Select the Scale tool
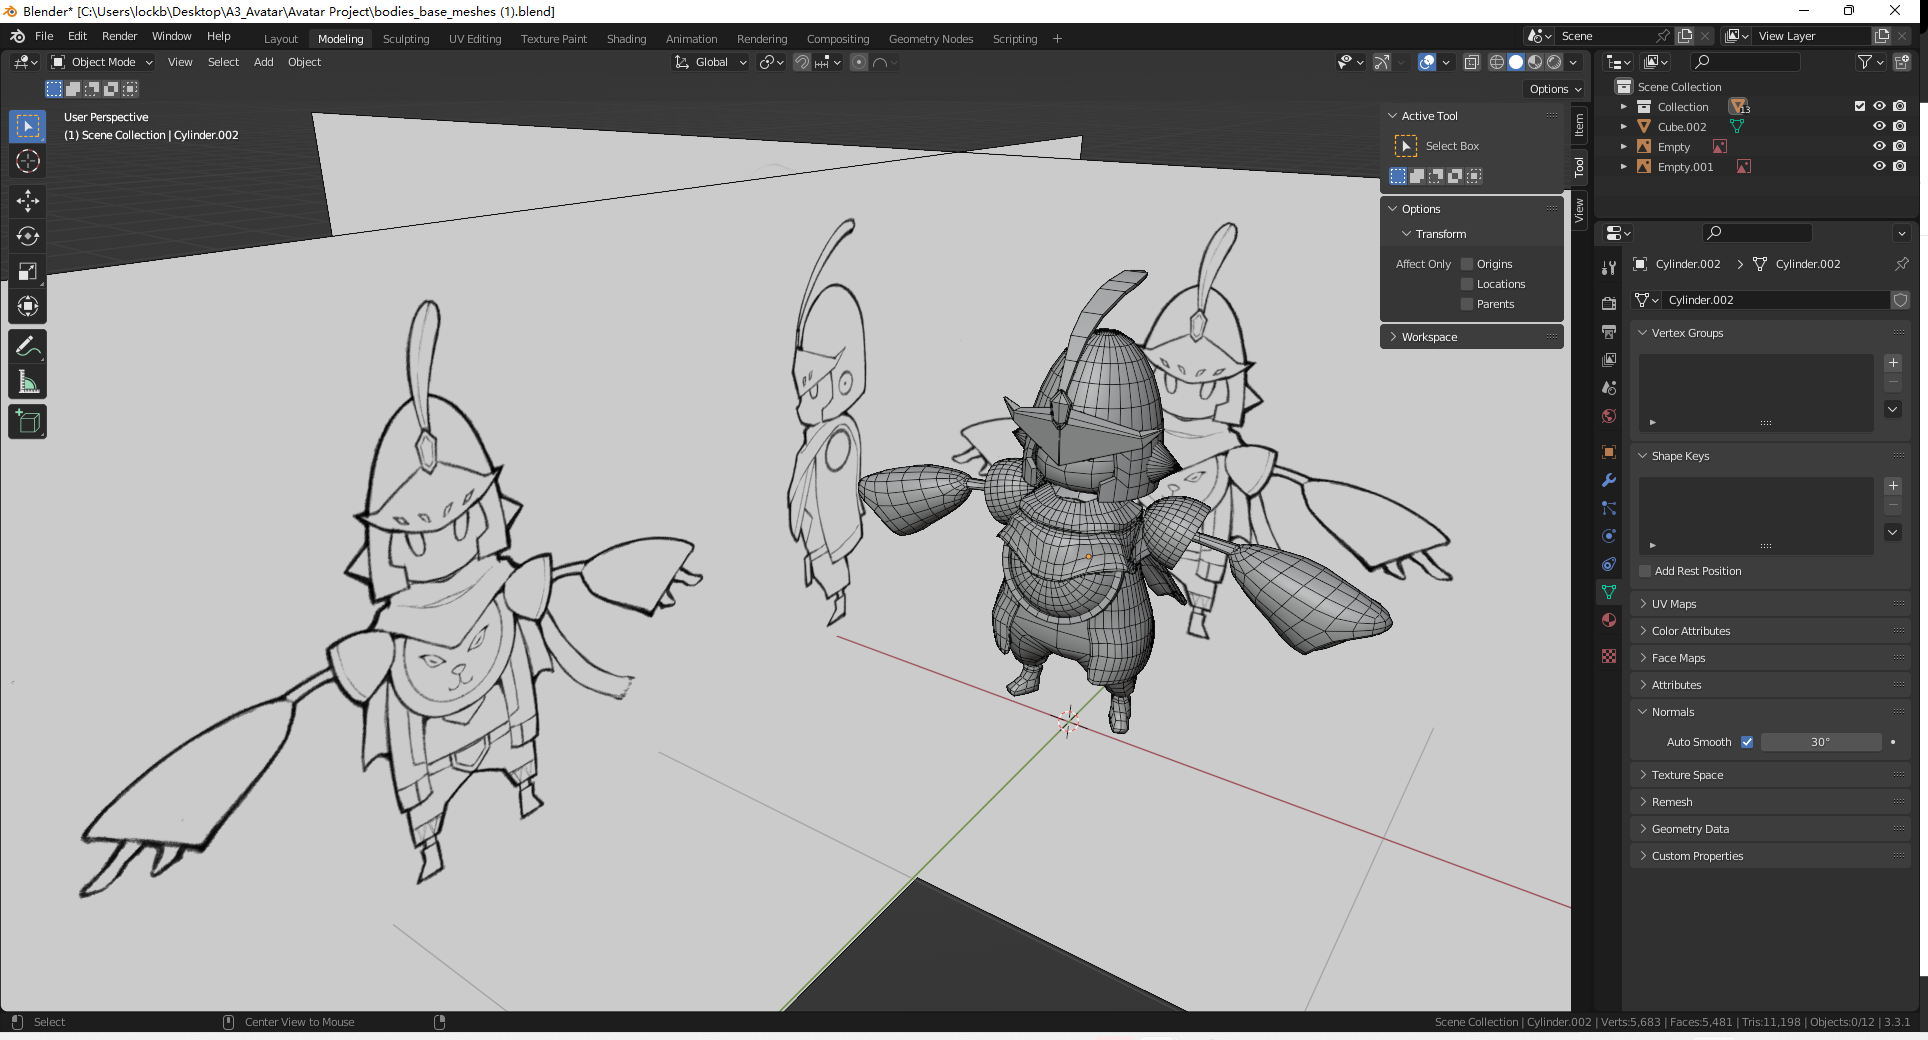 tap(28, 271)
